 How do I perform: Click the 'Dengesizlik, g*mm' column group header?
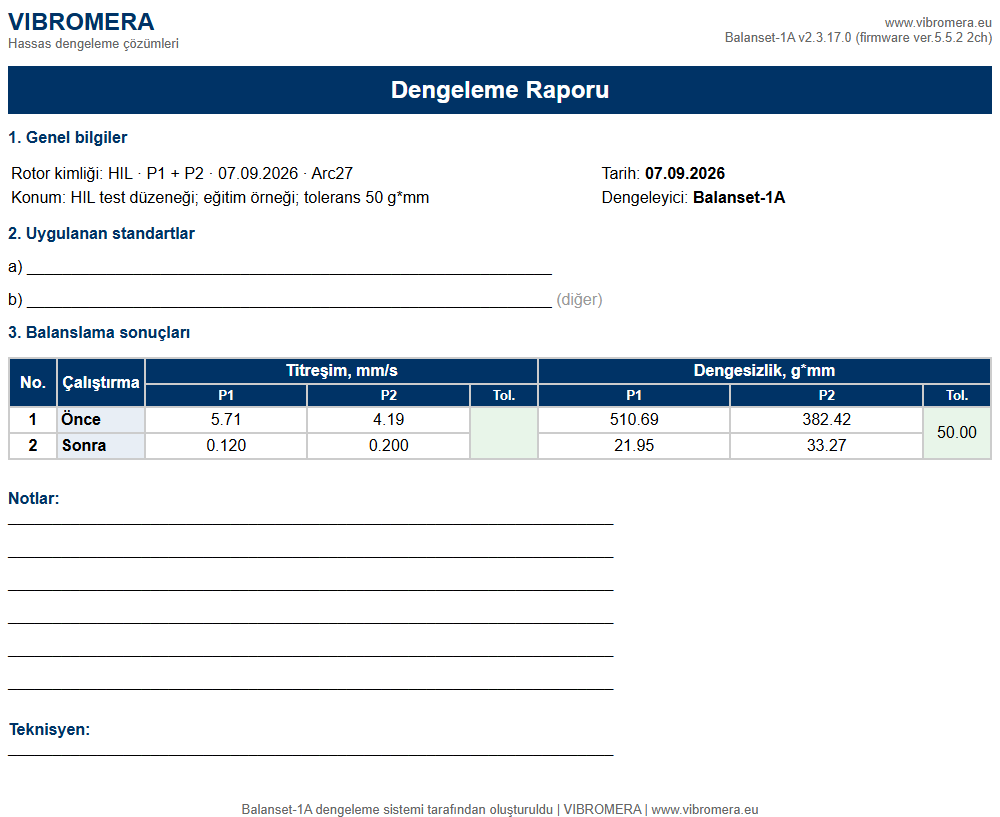(x=764, y=371)
